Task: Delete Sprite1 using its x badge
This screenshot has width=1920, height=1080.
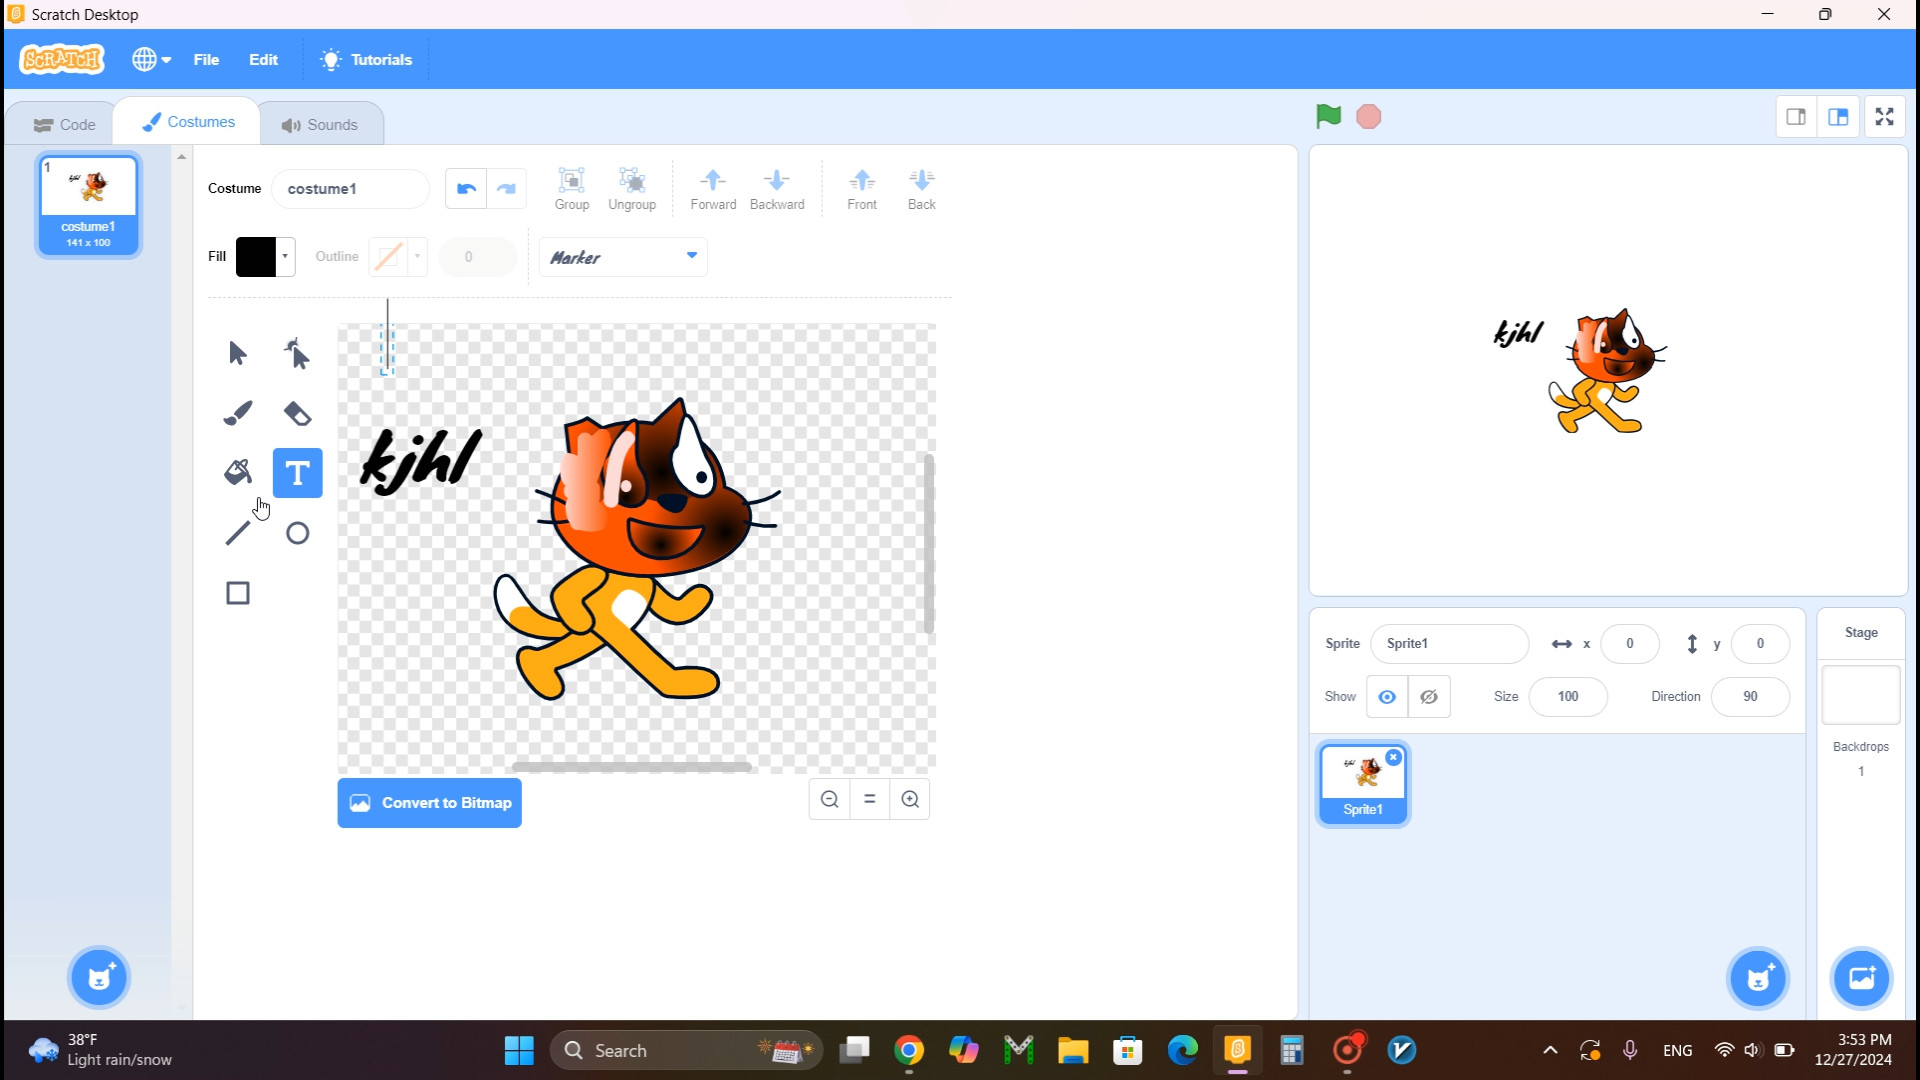Action: point(1393,758)
